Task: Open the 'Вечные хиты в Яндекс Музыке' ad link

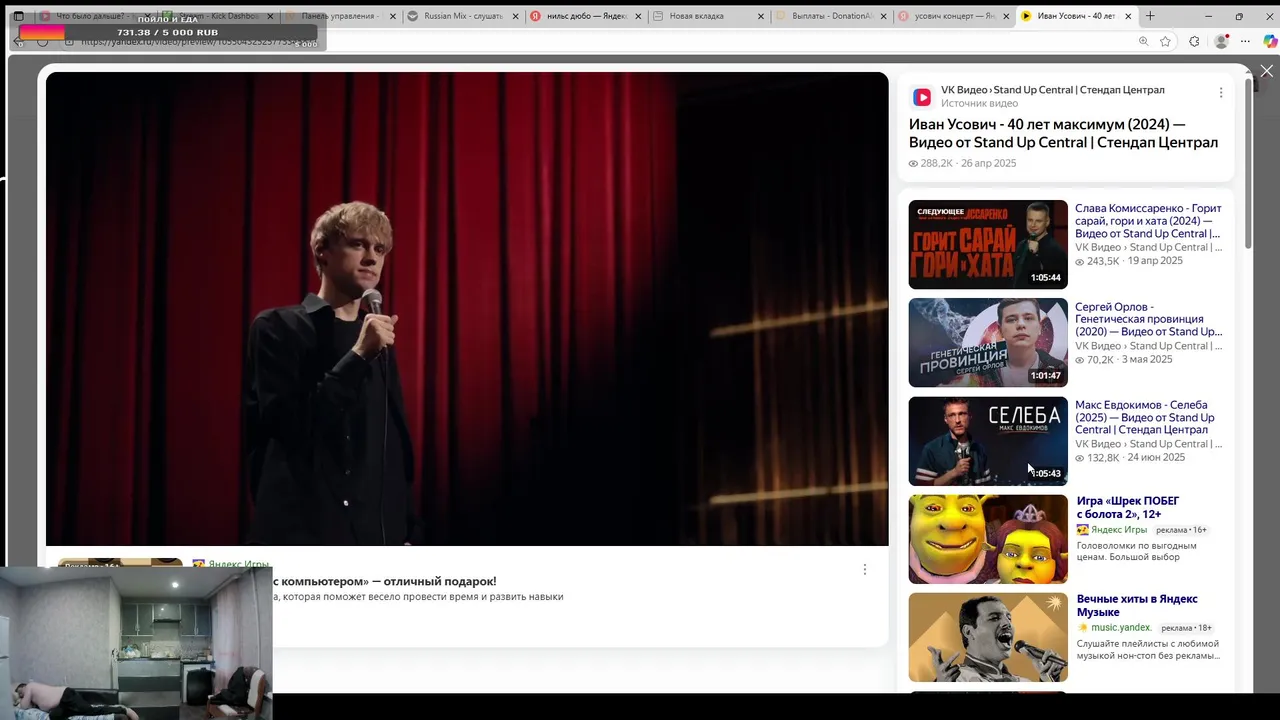Action: point(1137,605)
